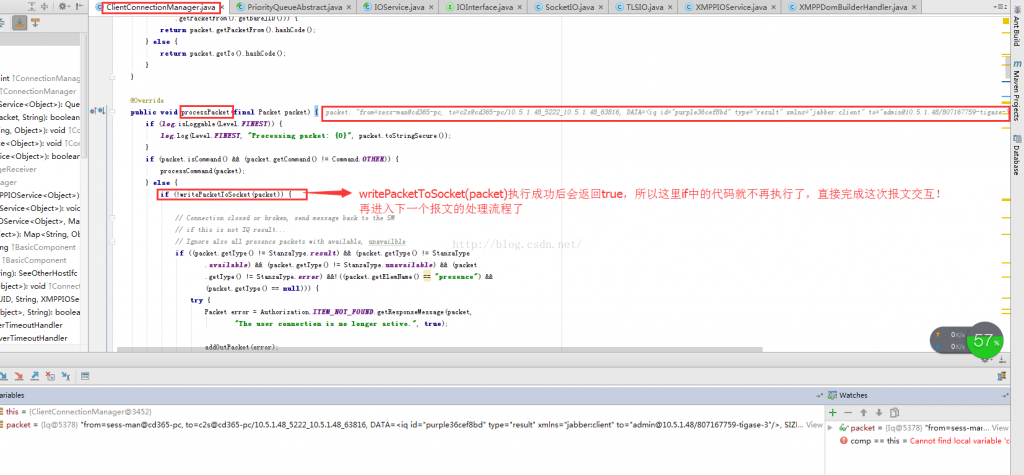Move watch down with arrow icon
The width and height of the screenshot is (1024, 475).
(879, 413)
